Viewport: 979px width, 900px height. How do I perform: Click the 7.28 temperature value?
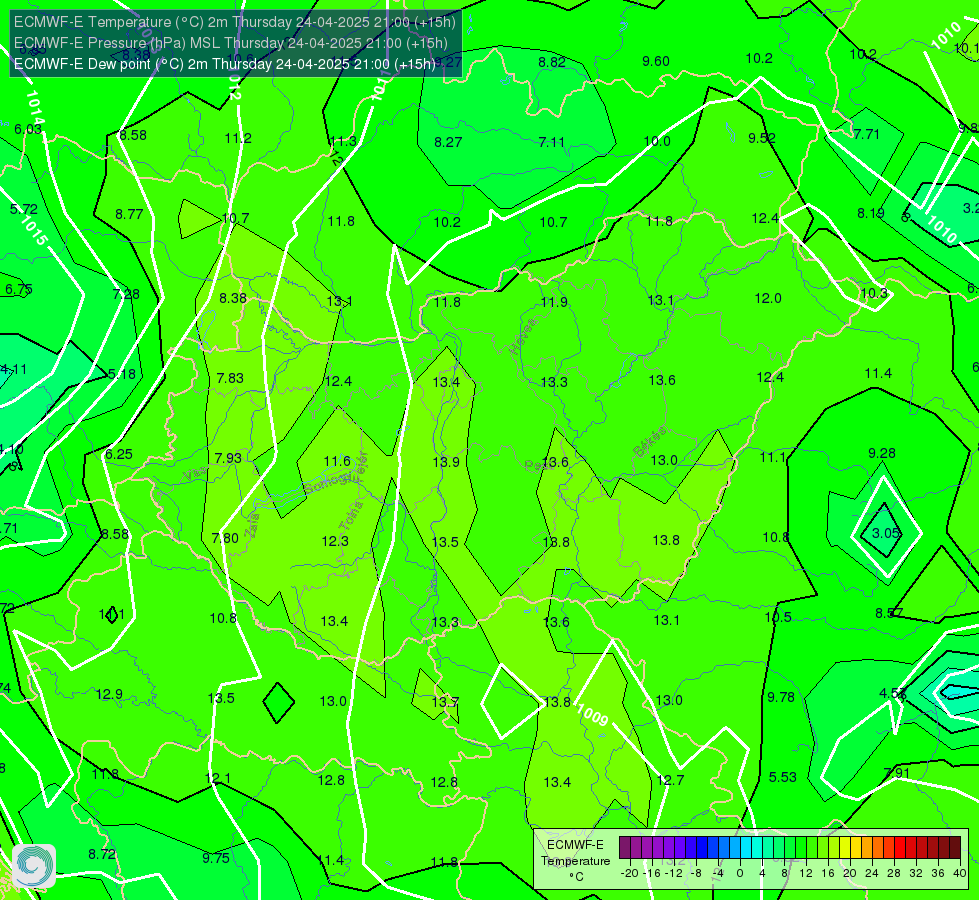[126, 294]
